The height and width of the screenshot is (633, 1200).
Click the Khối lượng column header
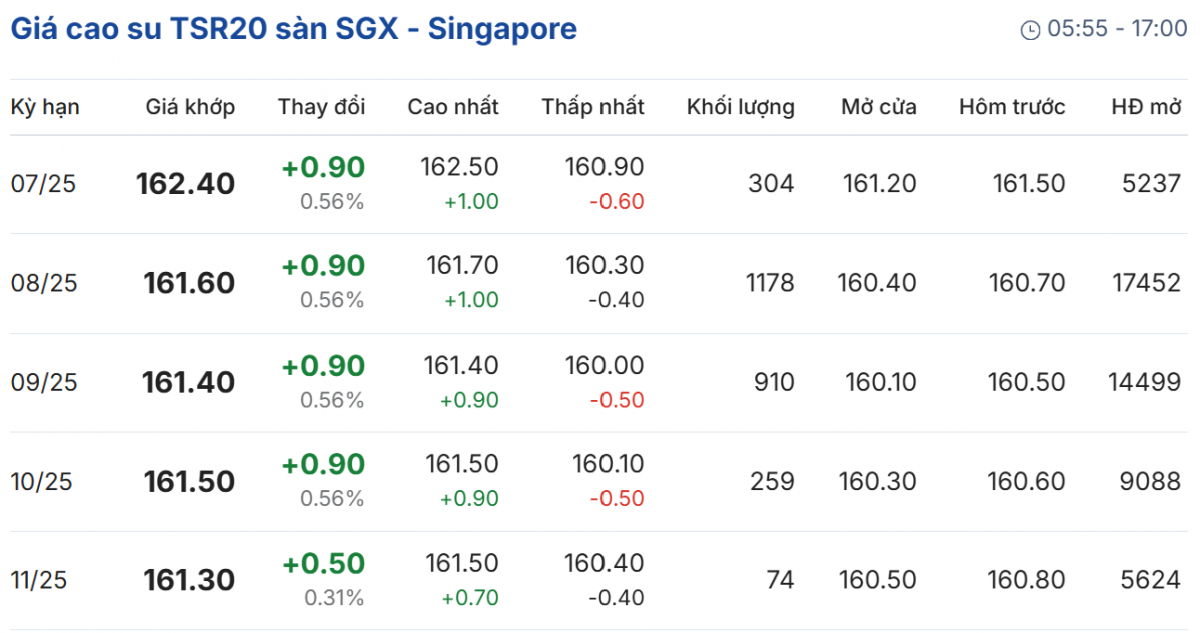pos(740,107)
